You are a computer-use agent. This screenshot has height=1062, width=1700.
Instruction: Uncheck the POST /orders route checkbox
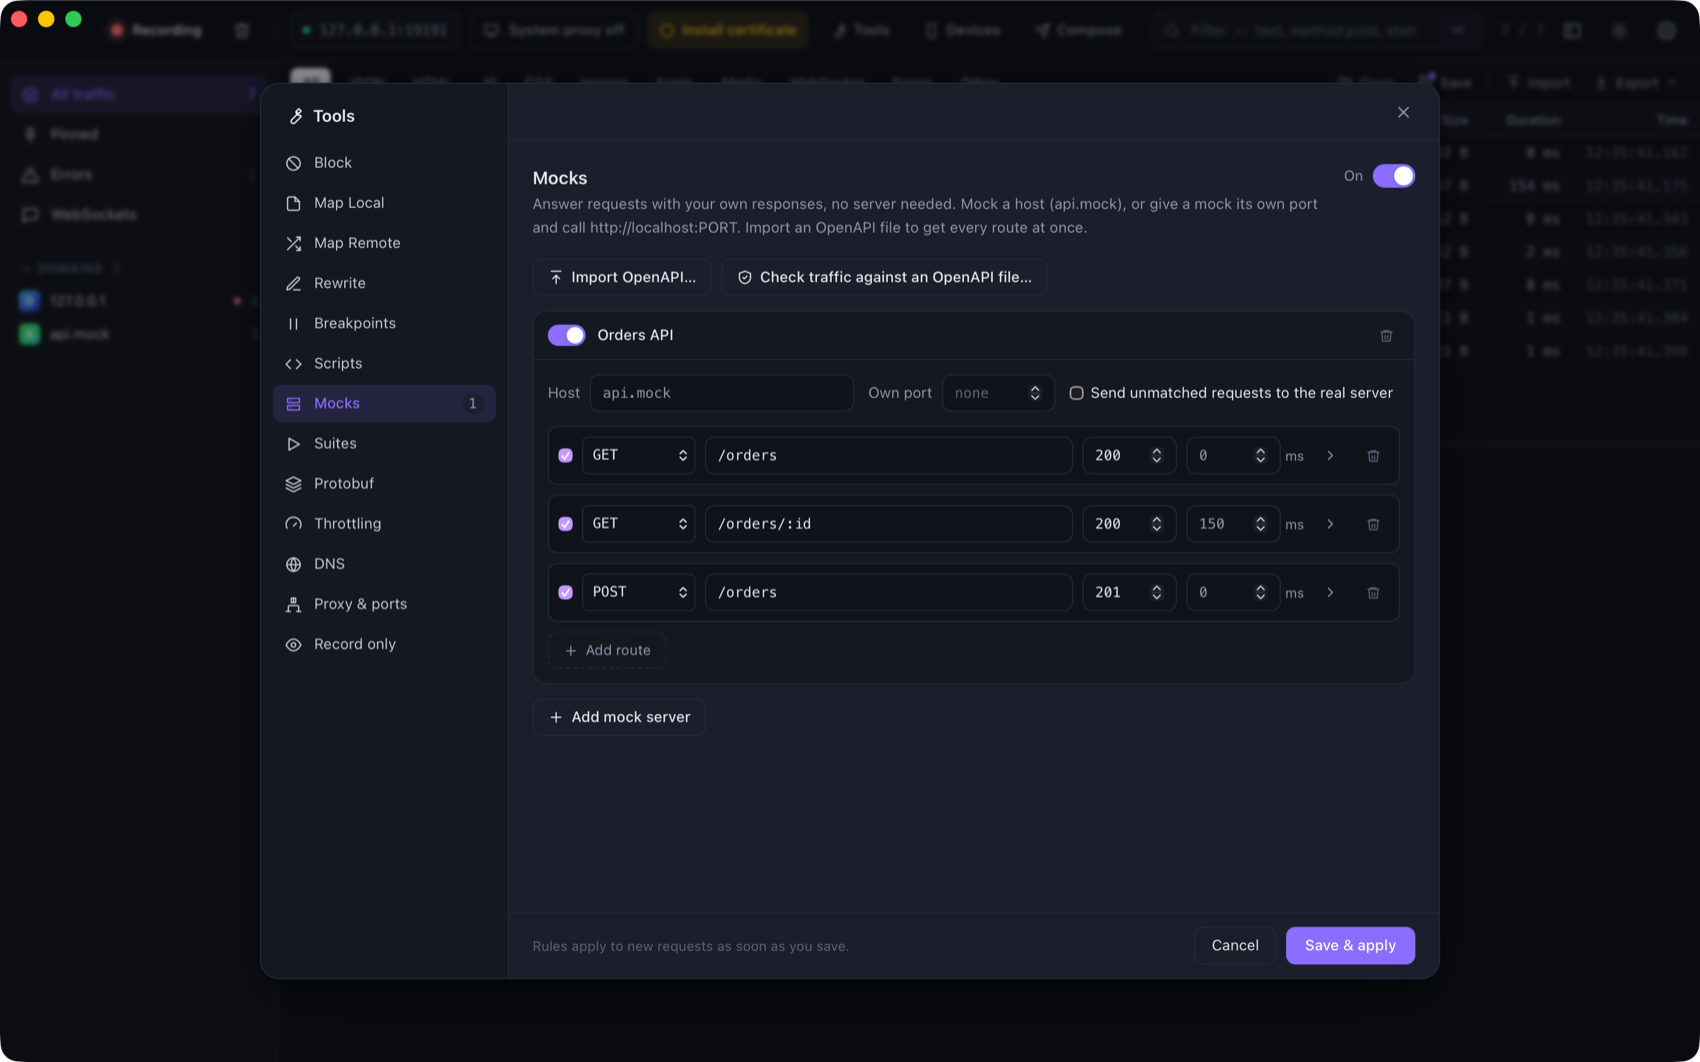point(565,592)
